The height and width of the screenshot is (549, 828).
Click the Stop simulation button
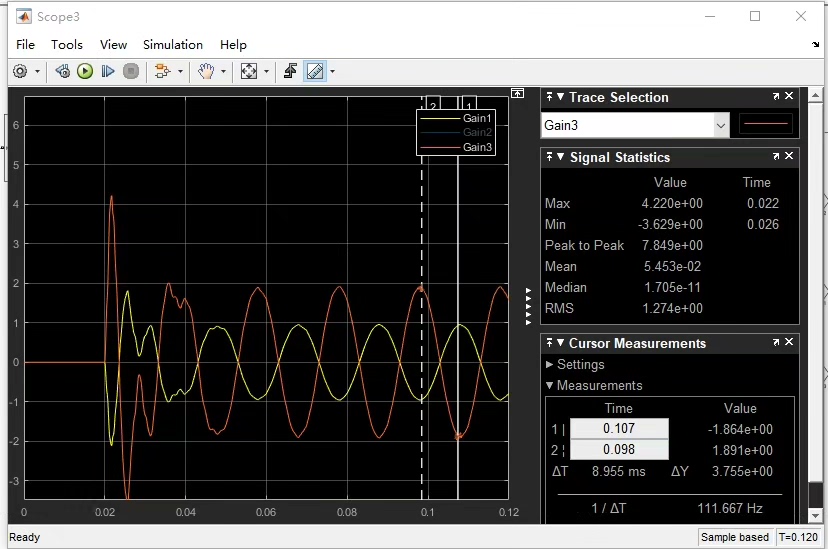[x=131, y=71]
